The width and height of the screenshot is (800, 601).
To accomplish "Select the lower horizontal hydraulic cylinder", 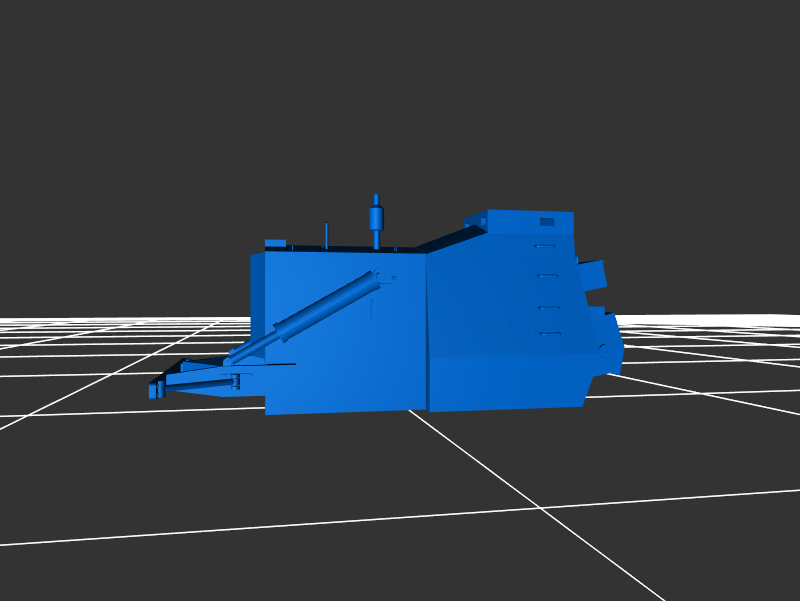I will pyautogui.click(x=203, y=381).
